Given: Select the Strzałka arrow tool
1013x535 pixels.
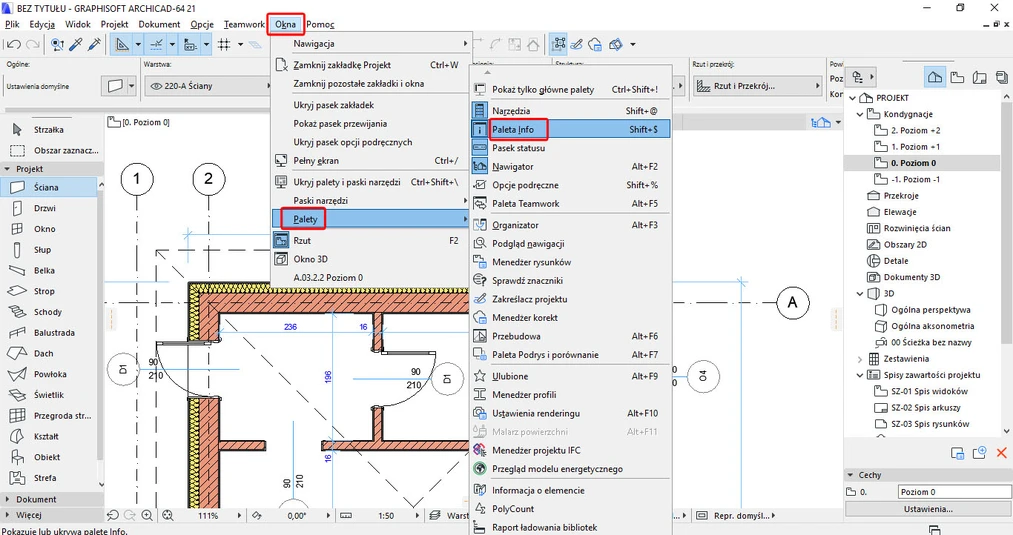Looking at the screenshot, I should point(49,130).
